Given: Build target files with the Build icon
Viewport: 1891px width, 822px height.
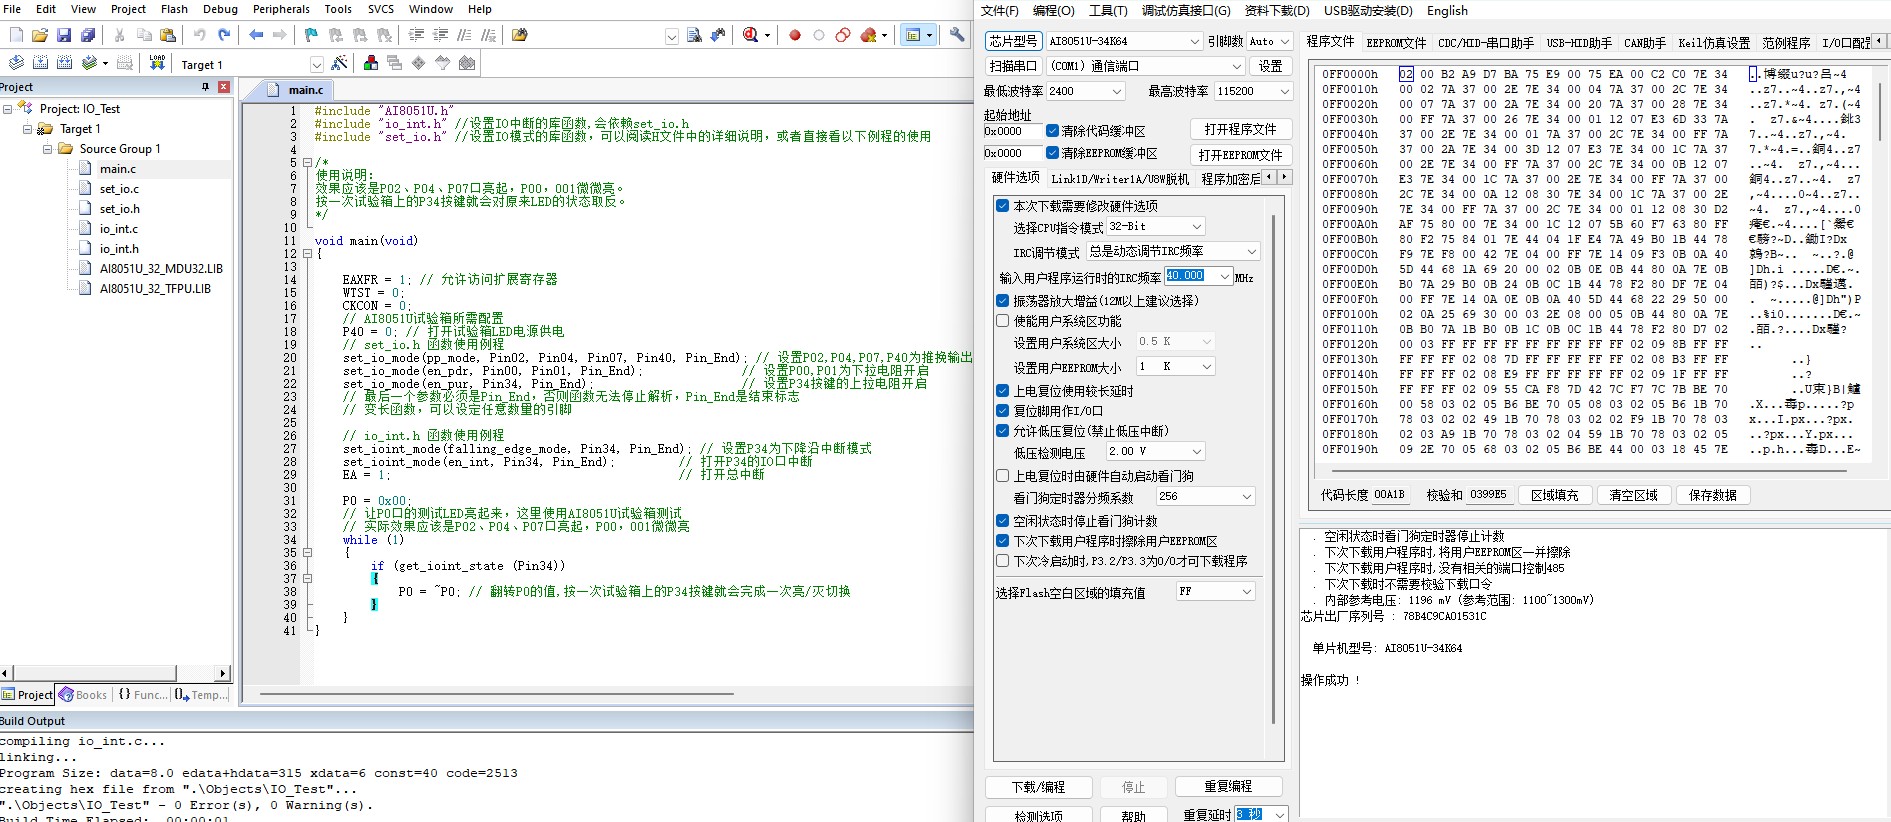Looking at the screenshot, I should click(40, 63).
